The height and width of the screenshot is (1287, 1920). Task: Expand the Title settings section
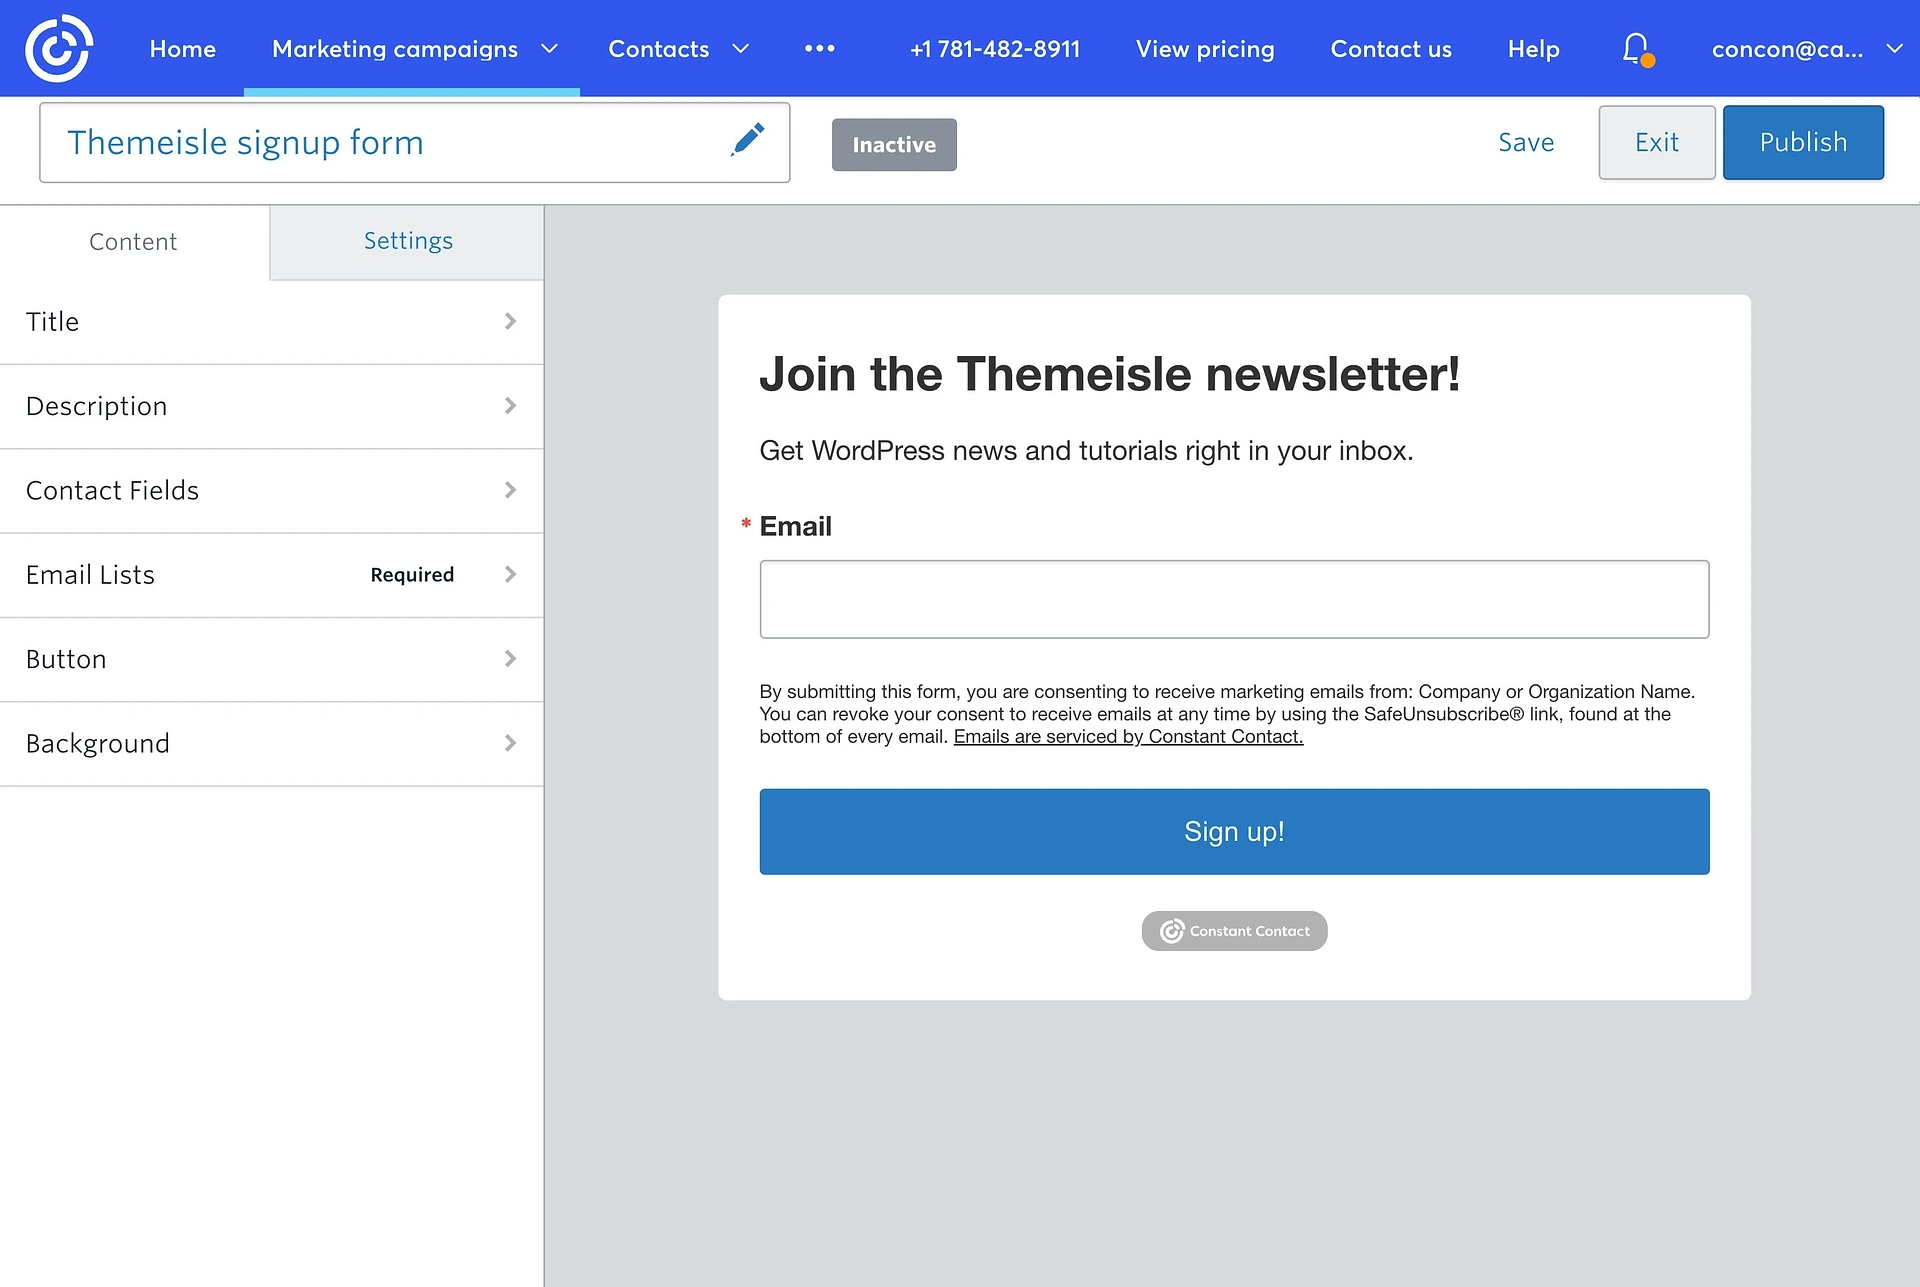pyautogui.click(x=271, y=320)
